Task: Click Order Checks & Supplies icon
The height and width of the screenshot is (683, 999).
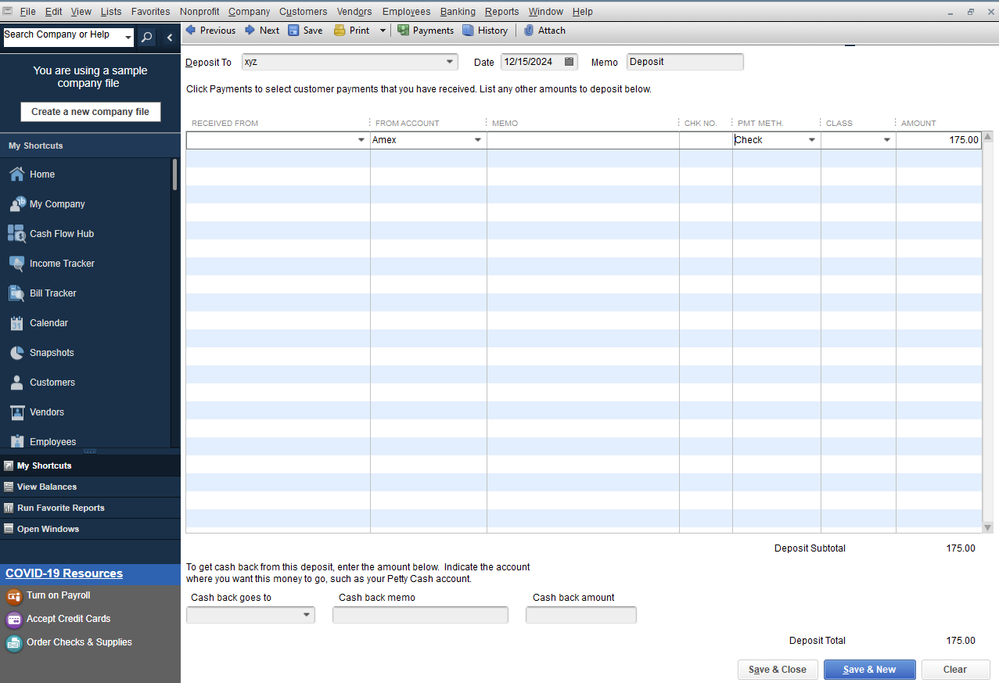Action: click(x=13, y=643)
